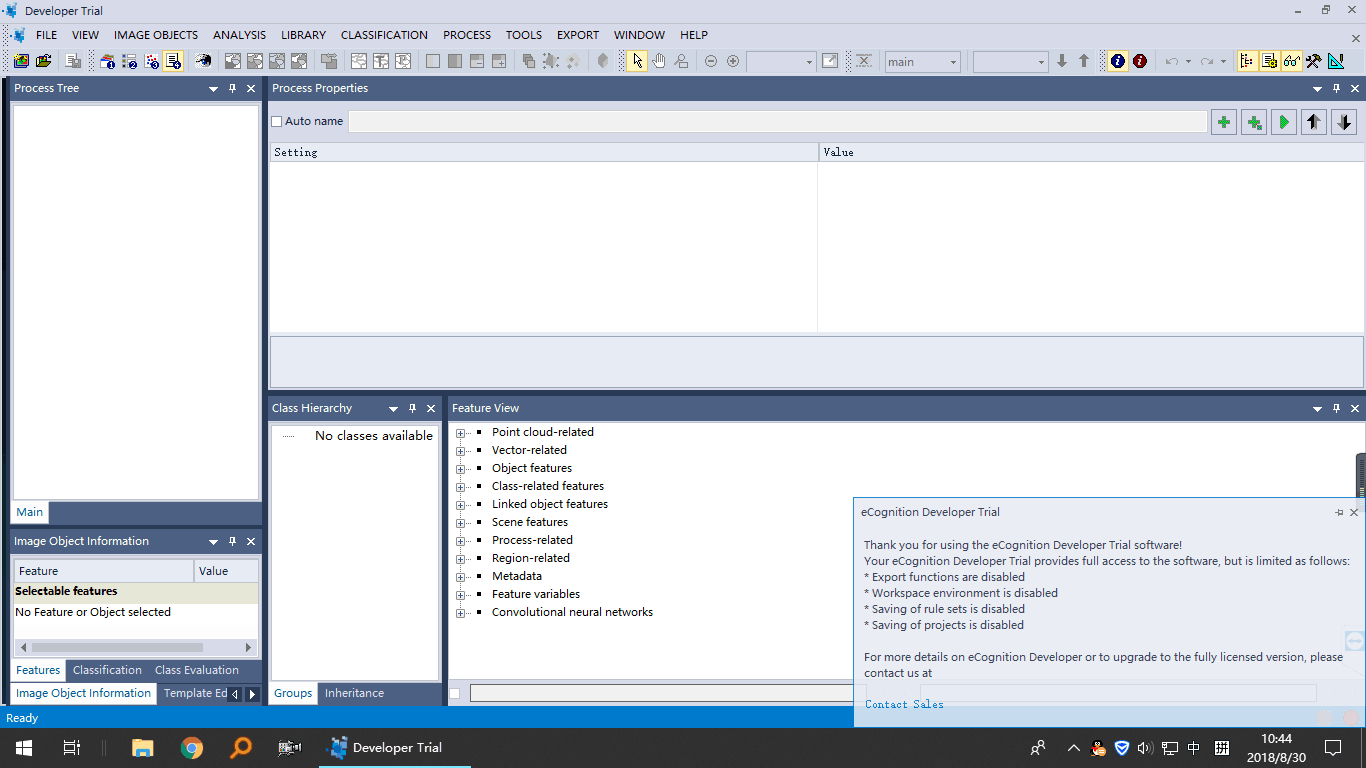This screenshot has width=1366, height=768.
Task: Move process down with the down arrow button
Action: click(1344, 122)
